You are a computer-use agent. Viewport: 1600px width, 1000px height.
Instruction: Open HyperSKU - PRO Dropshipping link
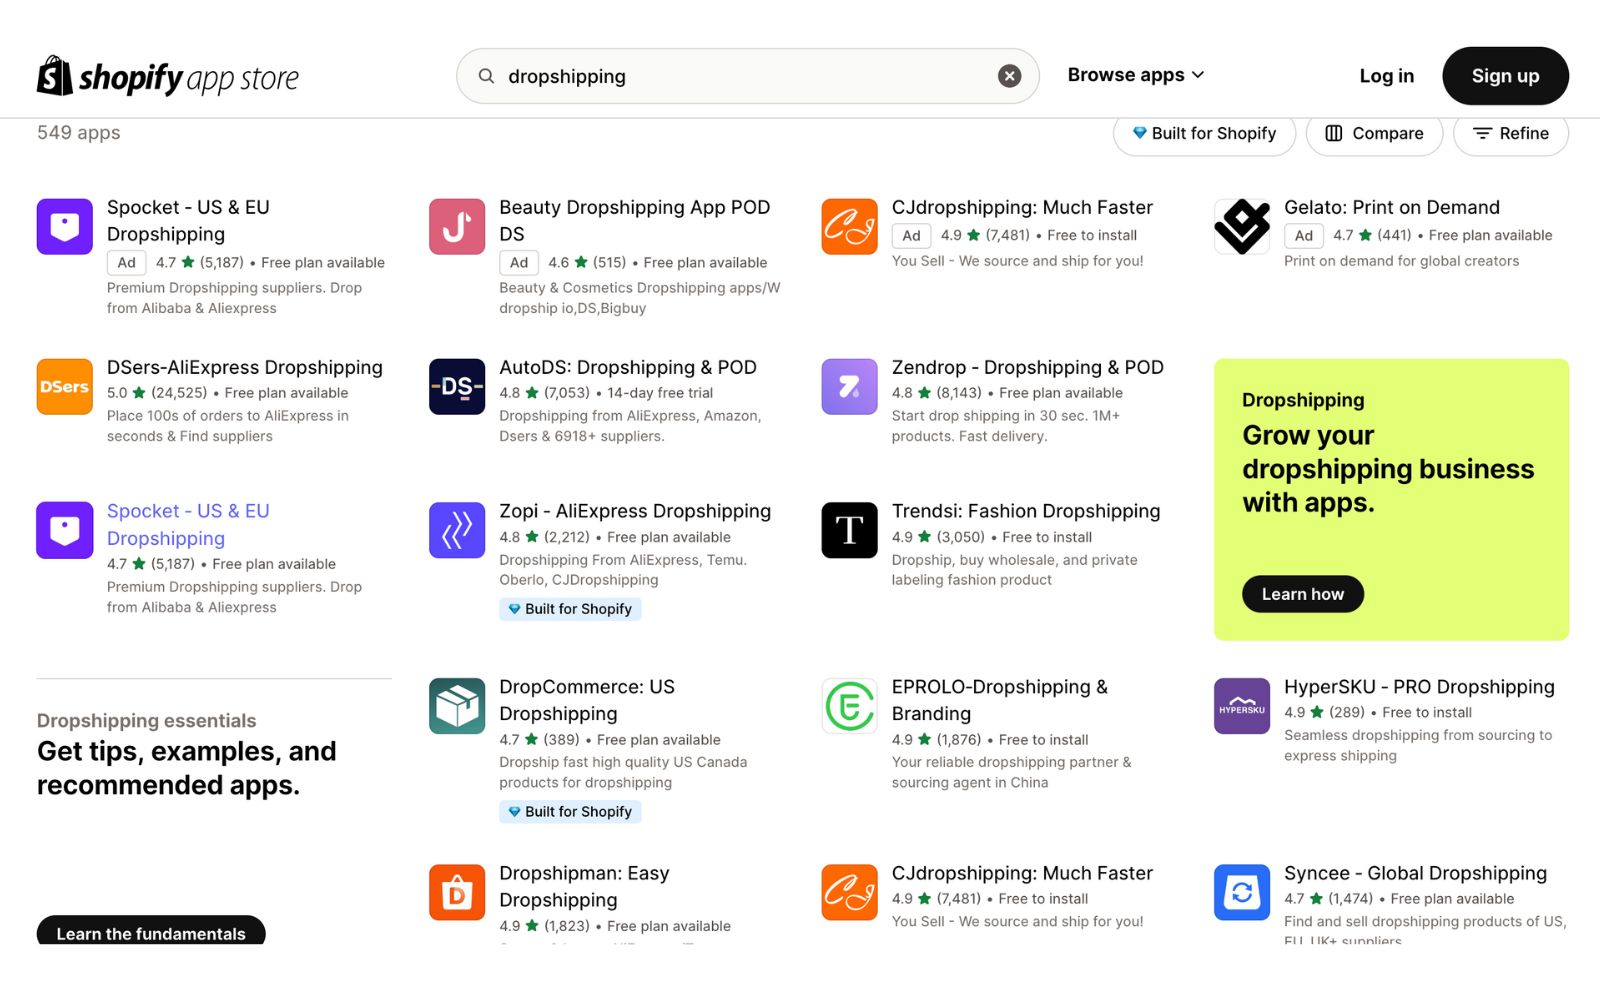[1419, 687]
